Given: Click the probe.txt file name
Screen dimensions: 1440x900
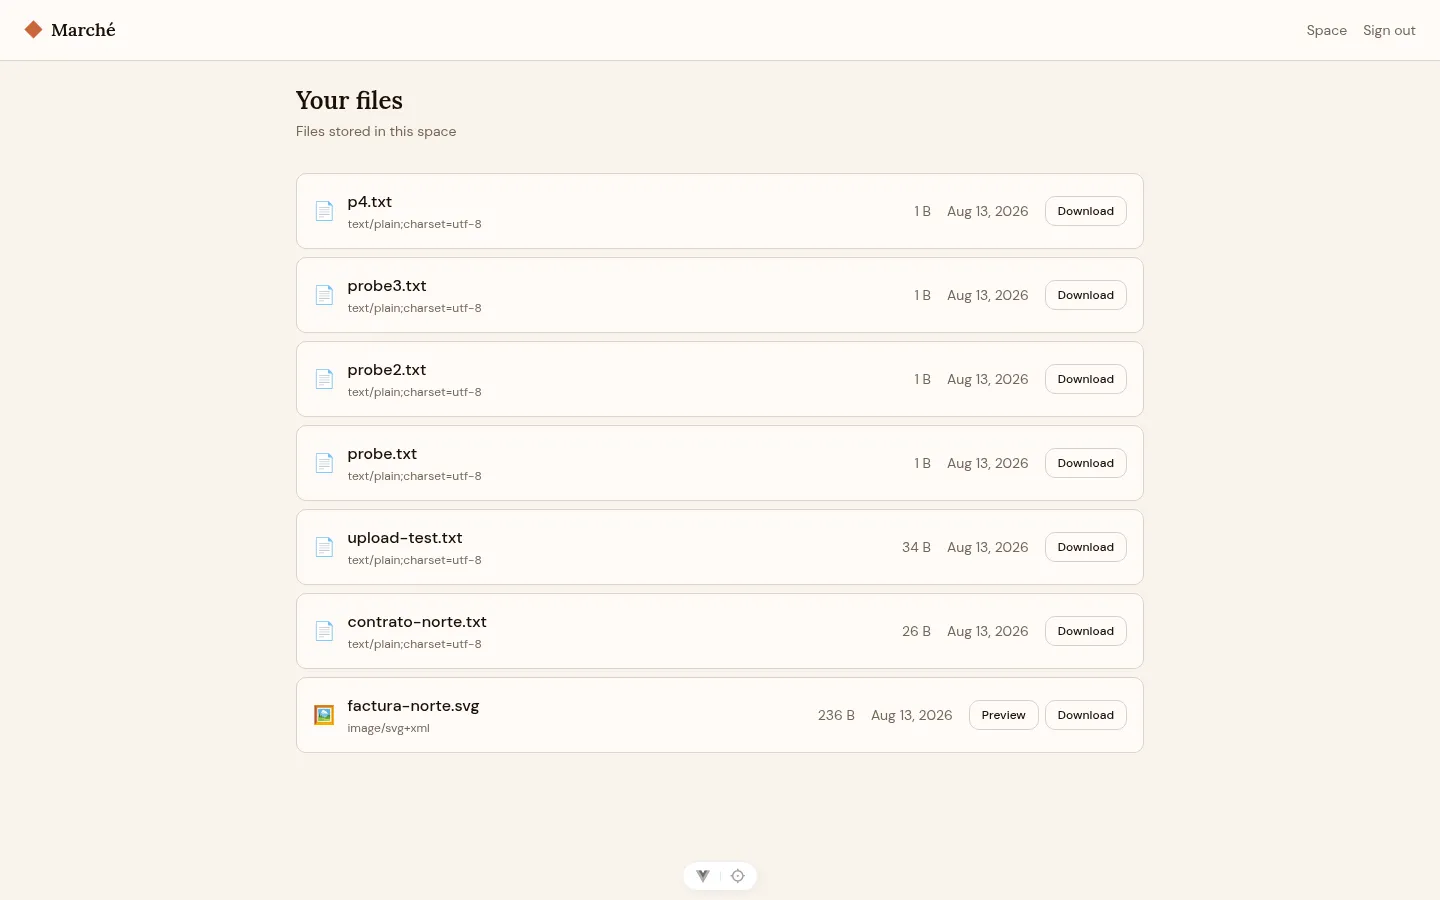Looking at the screenshot, I should click(x=382, y=454).
